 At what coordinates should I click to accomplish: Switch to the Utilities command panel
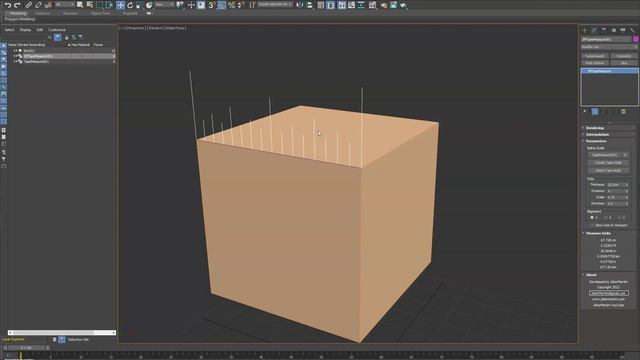[x=633, y=30]
